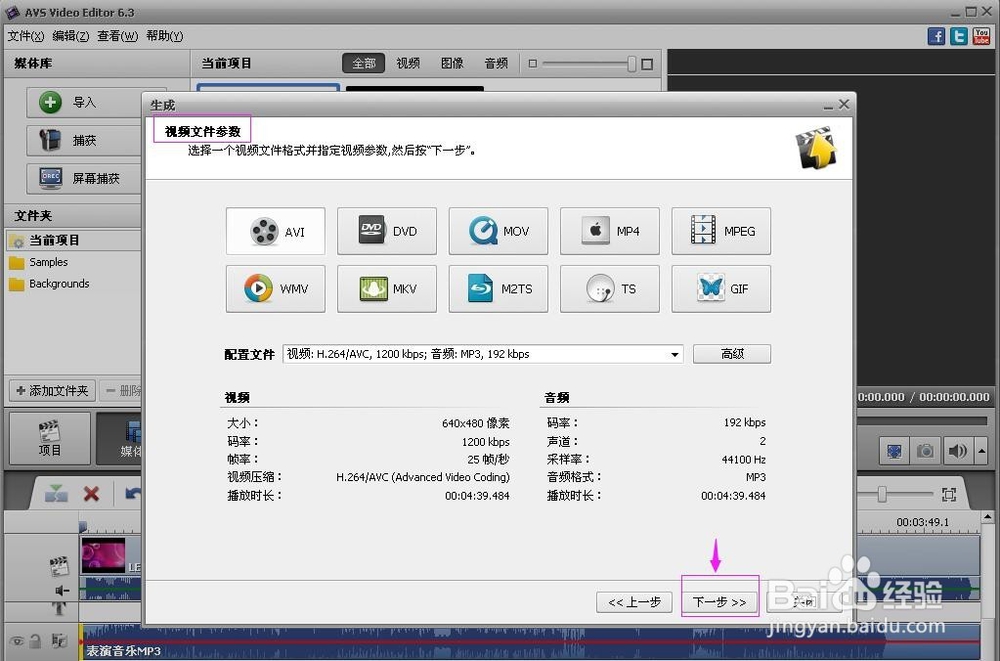
Task: Open the Projects clapperboard button
Action: (50, 438)
